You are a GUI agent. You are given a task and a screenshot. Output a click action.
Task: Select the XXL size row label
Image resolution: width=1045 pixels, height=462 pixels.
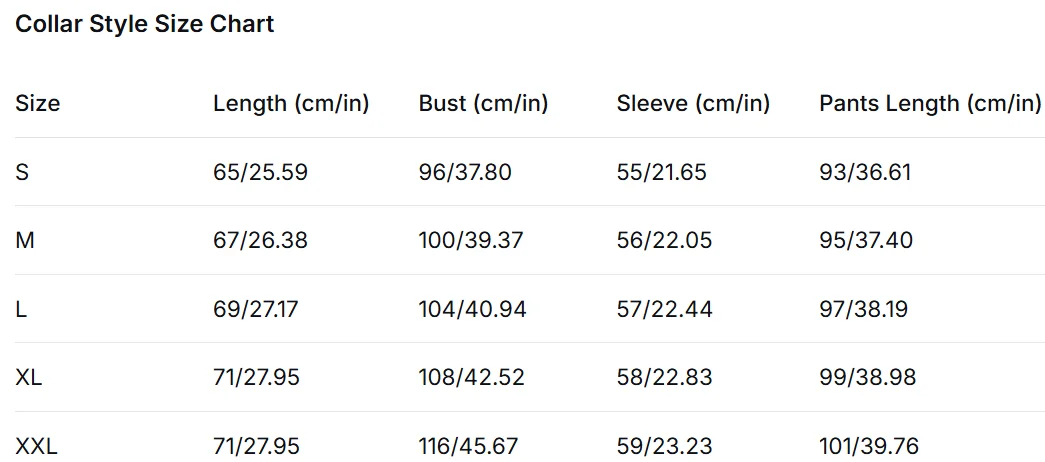37,445
